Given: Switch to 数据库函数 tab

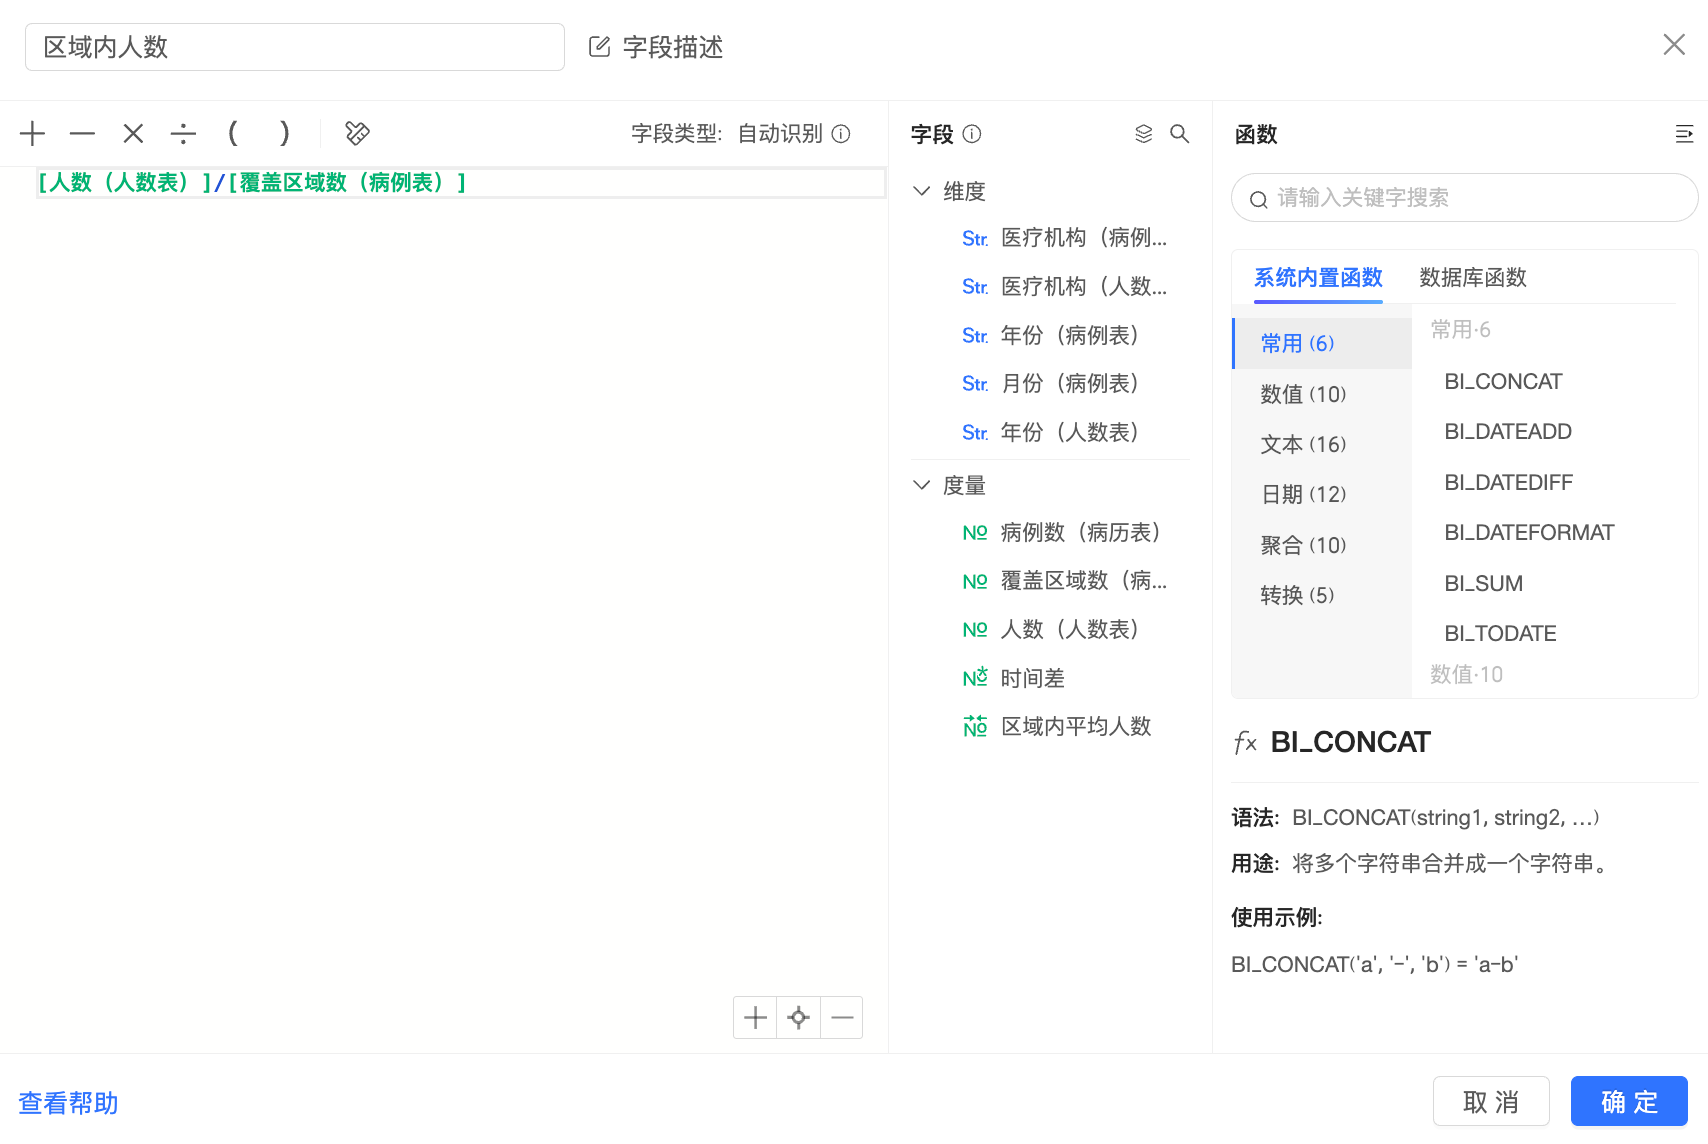Looking at the screenshot, I should [1473, 277].
